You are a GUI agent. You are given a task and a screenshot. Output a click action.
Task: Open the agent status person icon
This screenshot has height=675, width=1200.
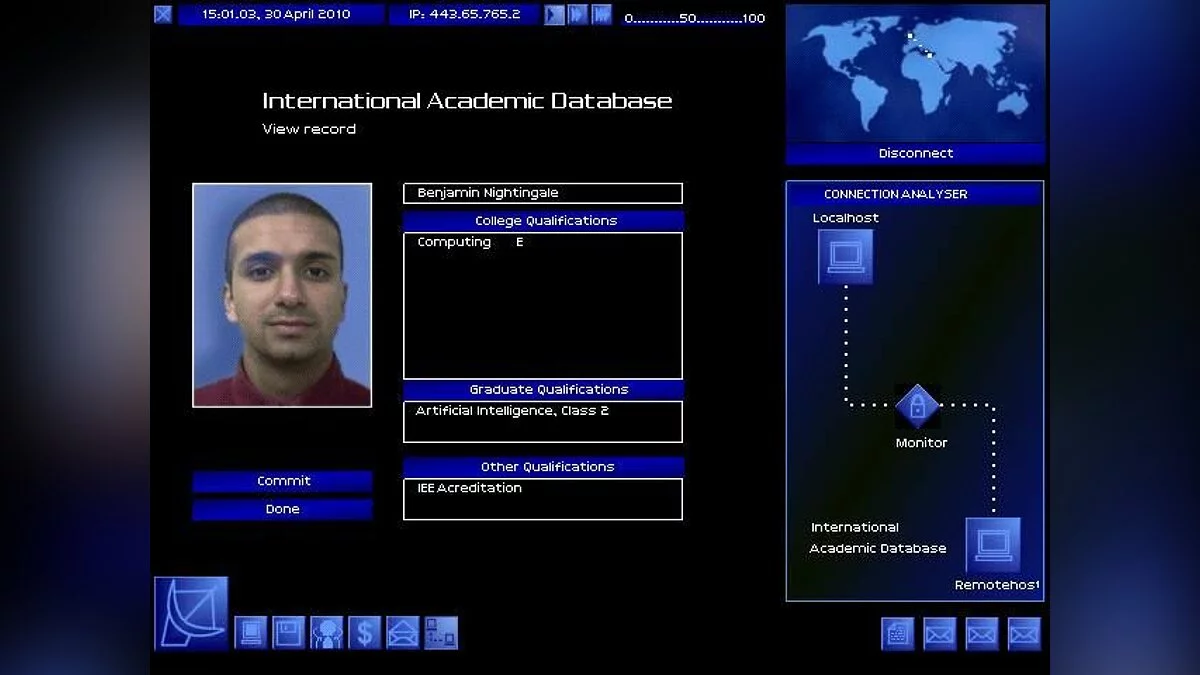coord(327,633)
